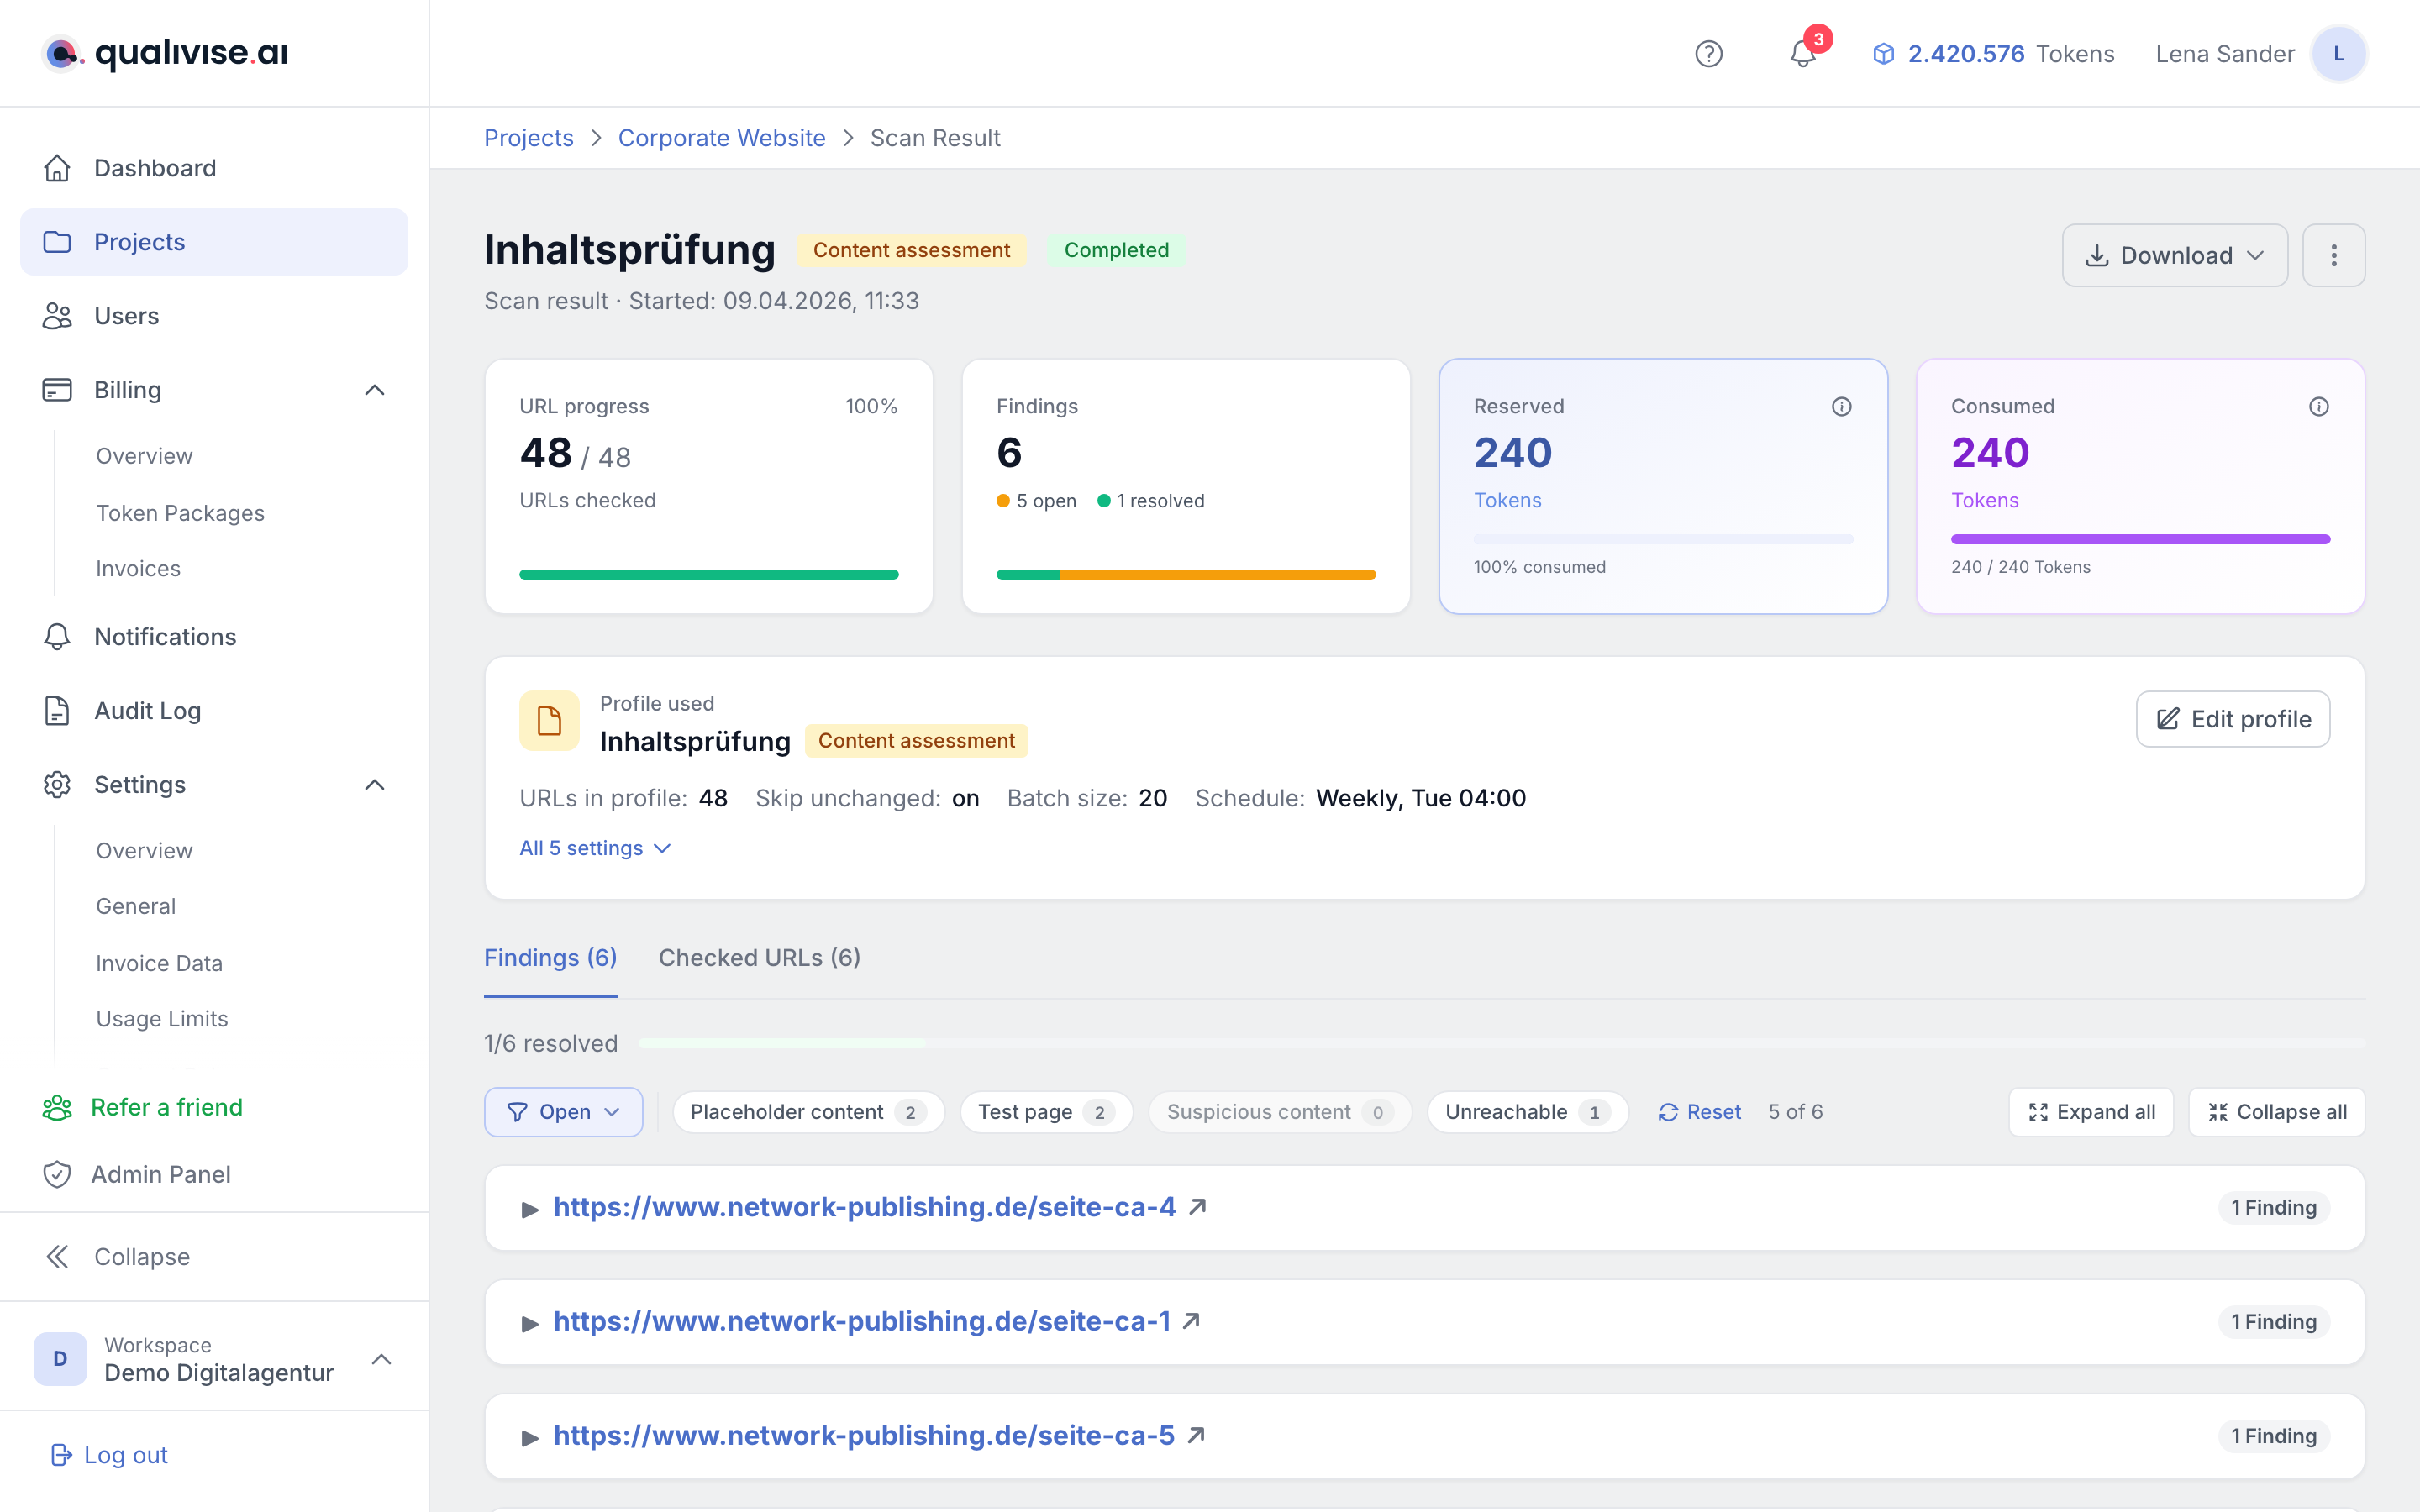2420x1512 pixels.
Task: Expand All 5 settings
Action: tap(595, 848)
